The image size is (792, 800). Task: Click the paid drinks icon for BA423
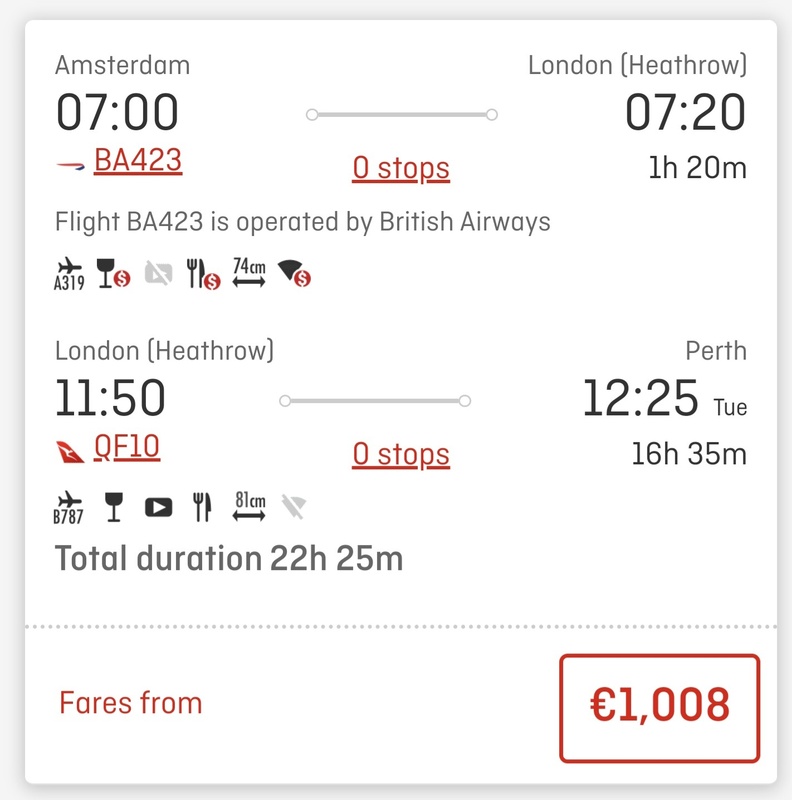point(113,274)
